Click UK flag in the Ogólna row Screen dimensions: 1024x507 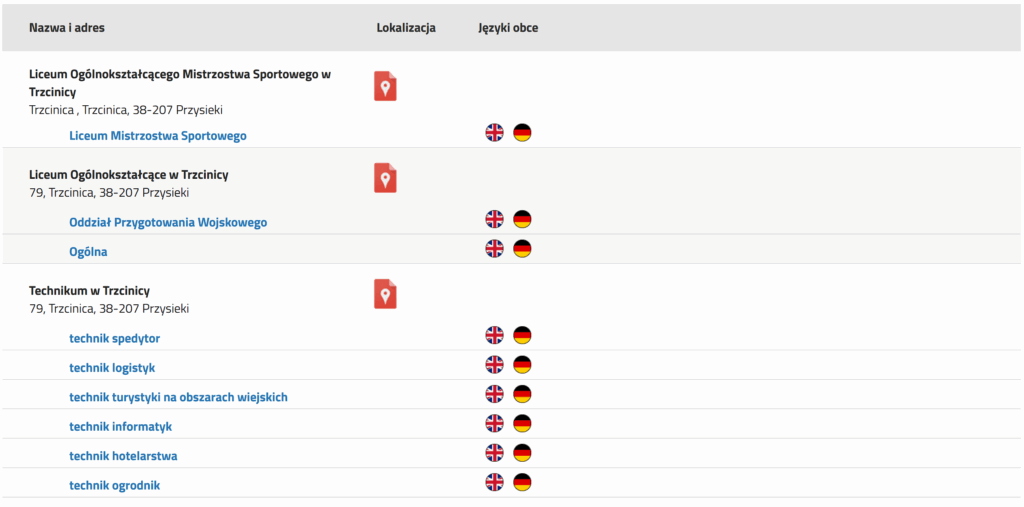coord(494,248)
